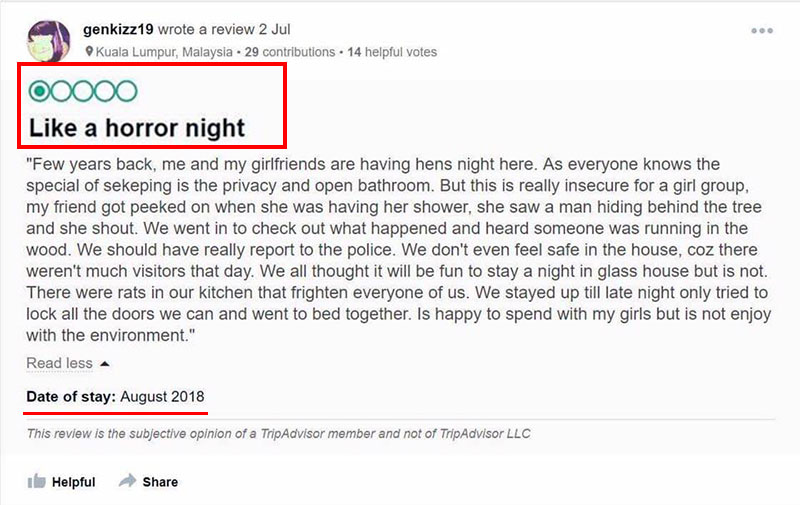Open the three-dot options menu
The height and width of the screenshot is (505, 800).
762,31
